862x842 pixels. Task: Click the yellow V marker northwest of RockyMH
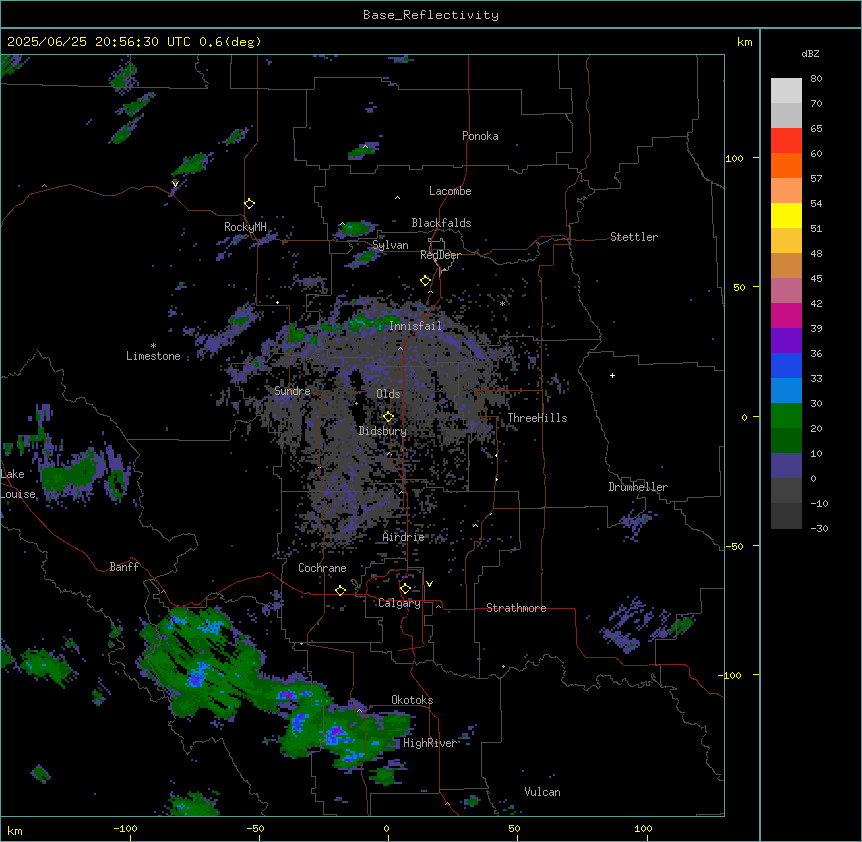point(175,184)
